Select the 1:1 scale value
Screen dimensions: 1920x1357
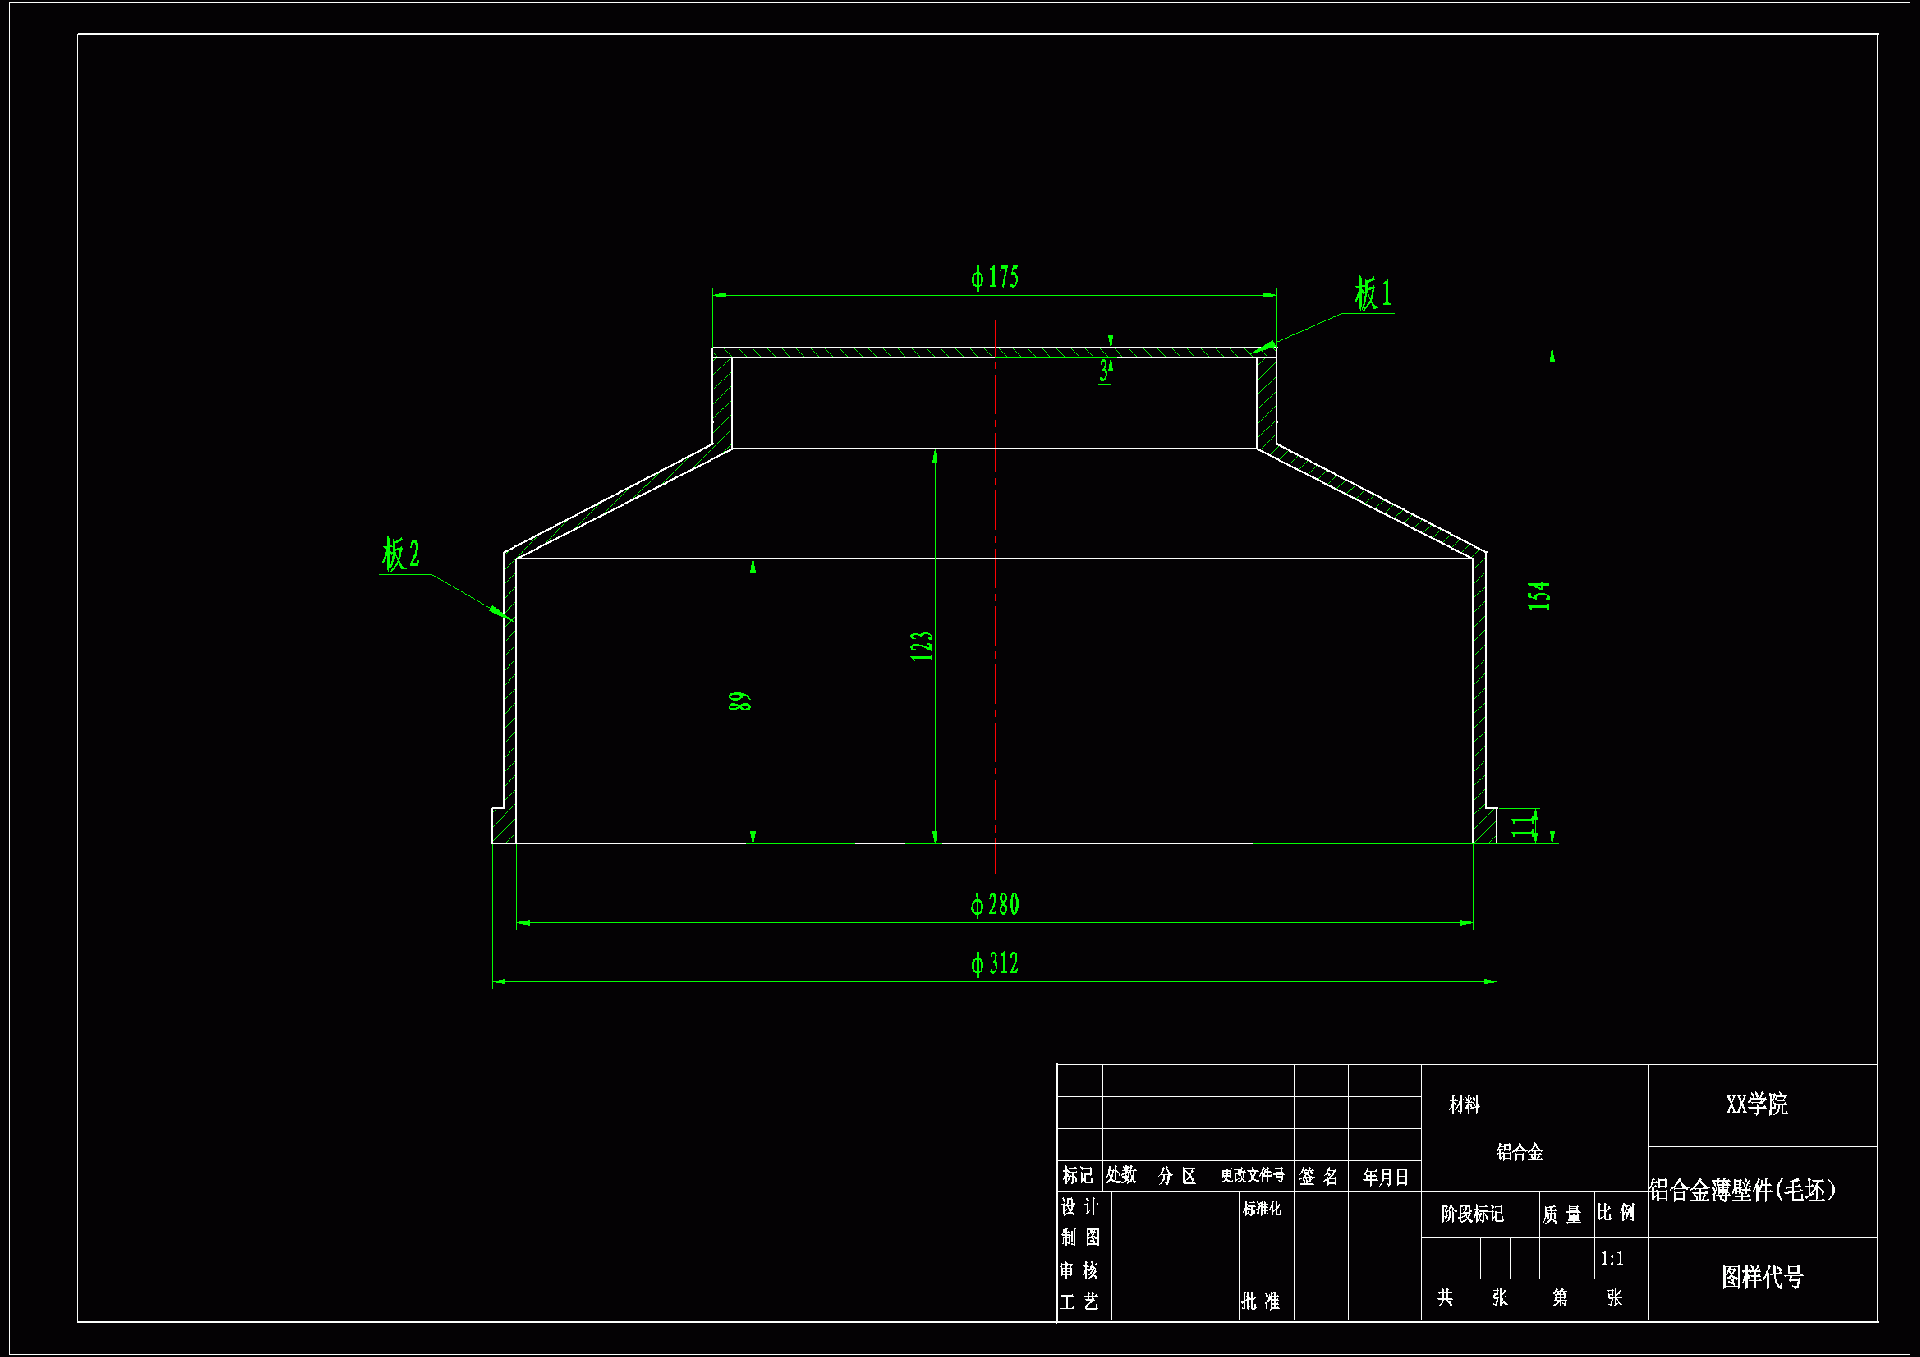pos(1611,1259)
